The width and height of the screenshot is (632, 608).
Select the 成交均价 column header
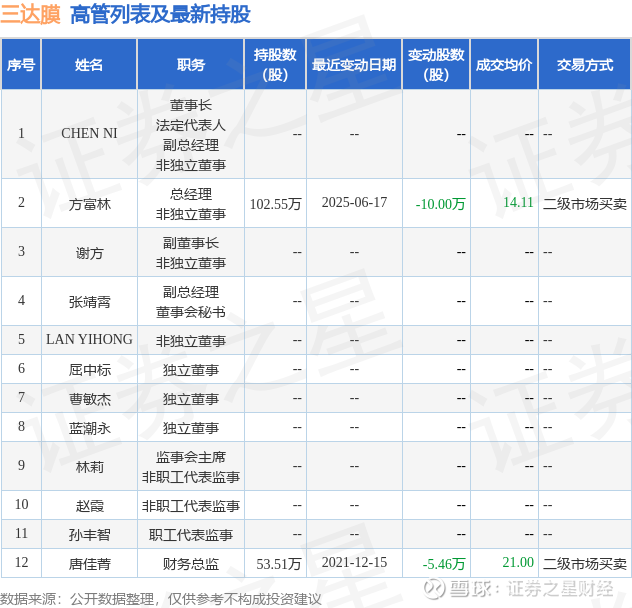click(504, 65)
